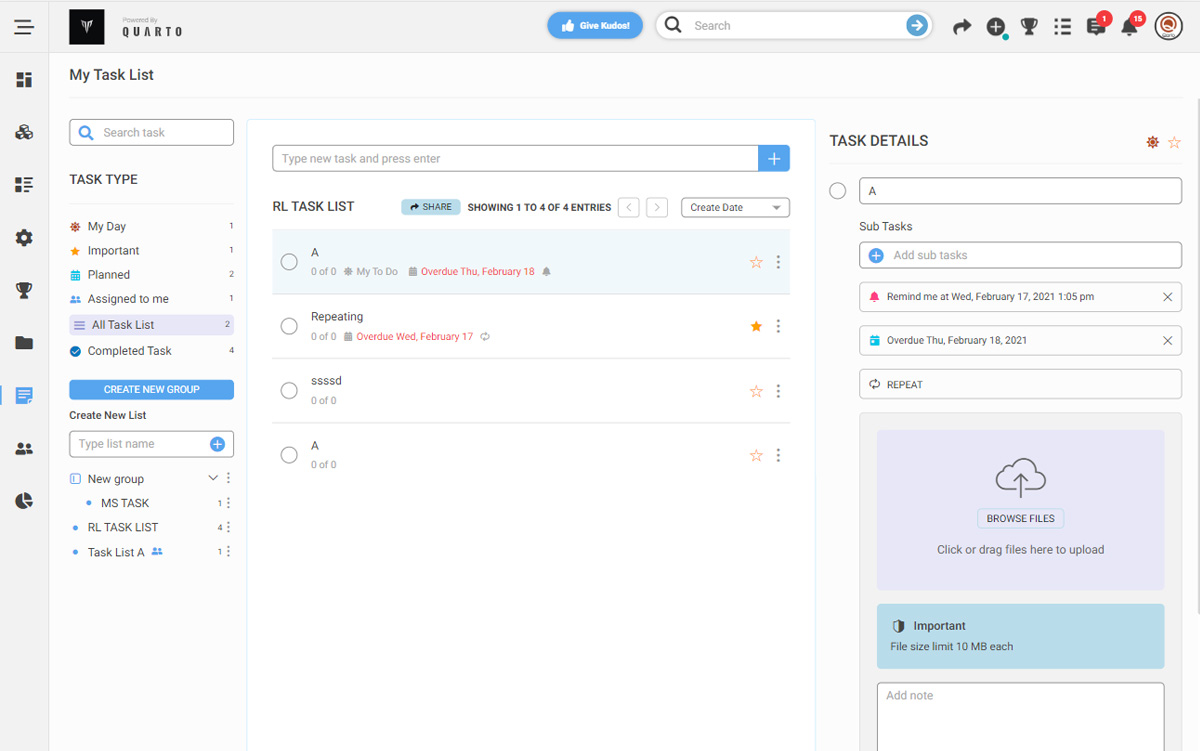
Task: Open the hamburger navigation menu
Action: point(24,27)
